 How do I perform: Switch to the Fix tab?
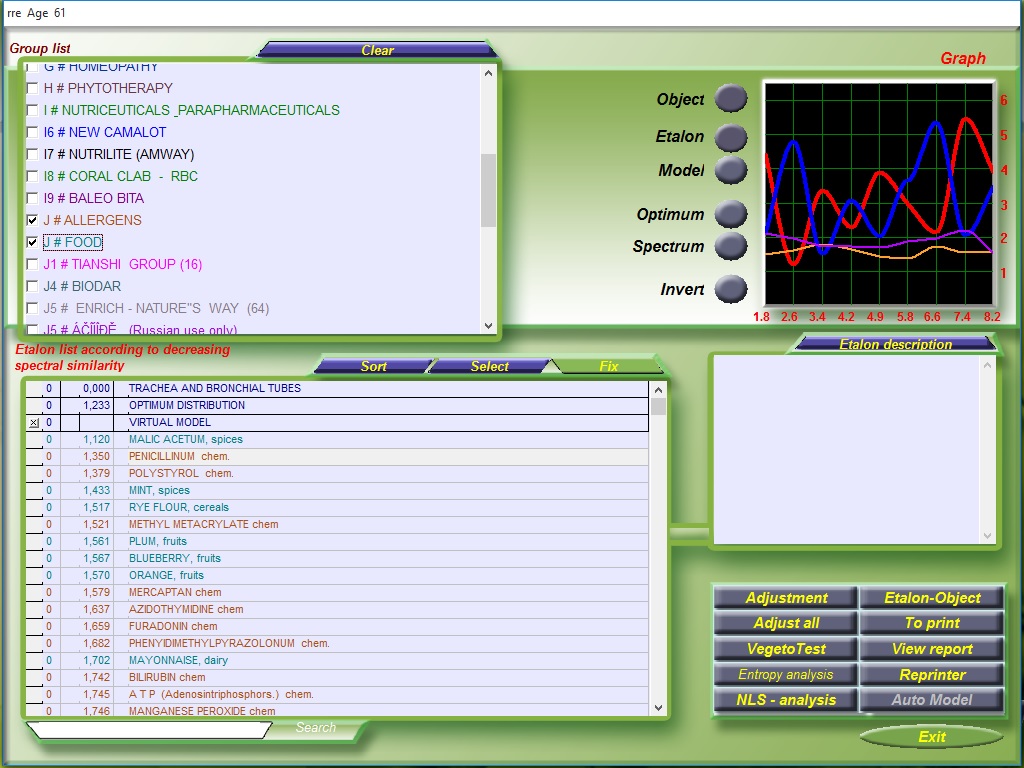pyautogui.click(x=608, y=366)
